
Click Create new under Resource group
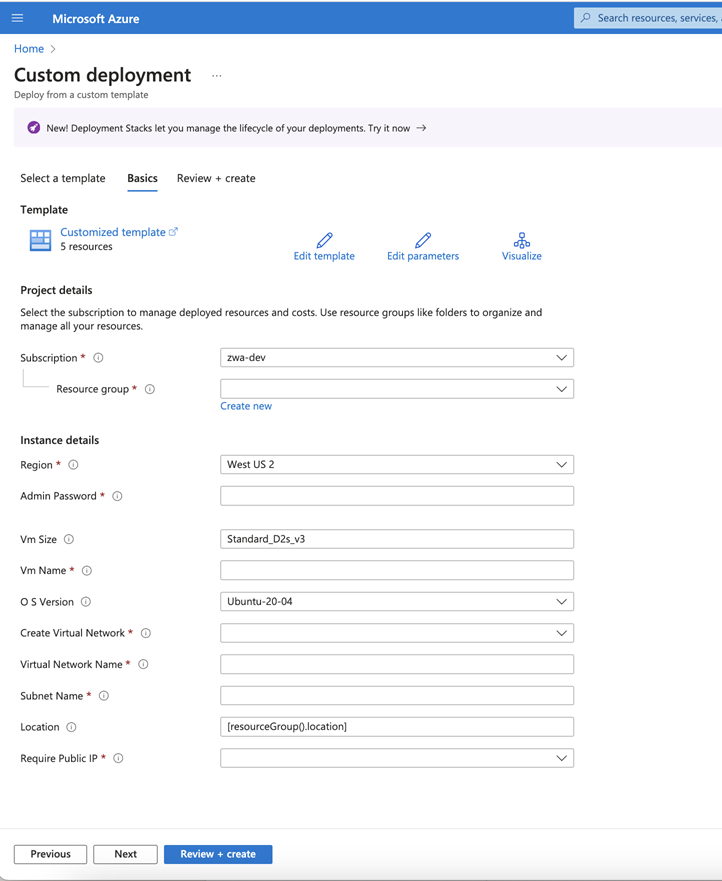click(x=246, y=405)
